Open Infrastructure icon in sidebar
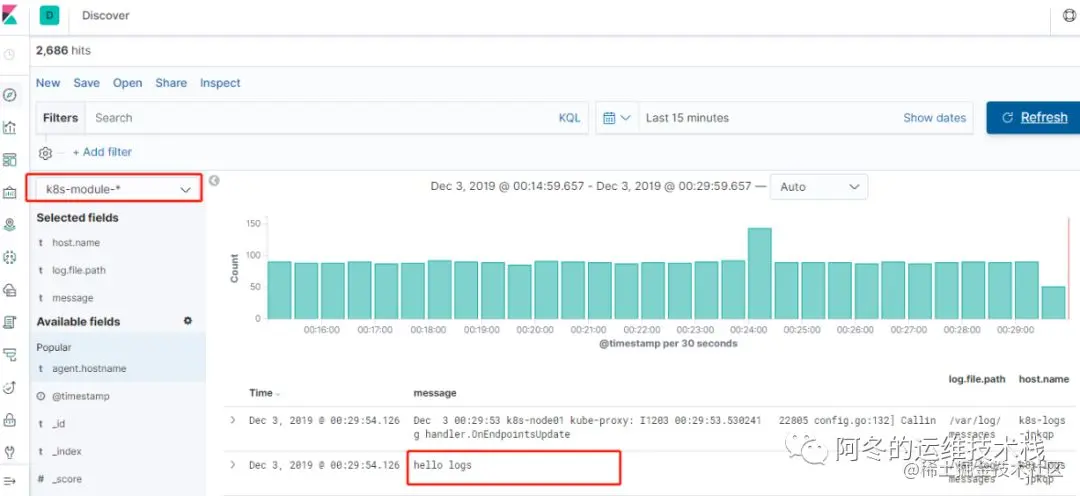The height and width of the screenshot is (496, 1080). [10, 289]
